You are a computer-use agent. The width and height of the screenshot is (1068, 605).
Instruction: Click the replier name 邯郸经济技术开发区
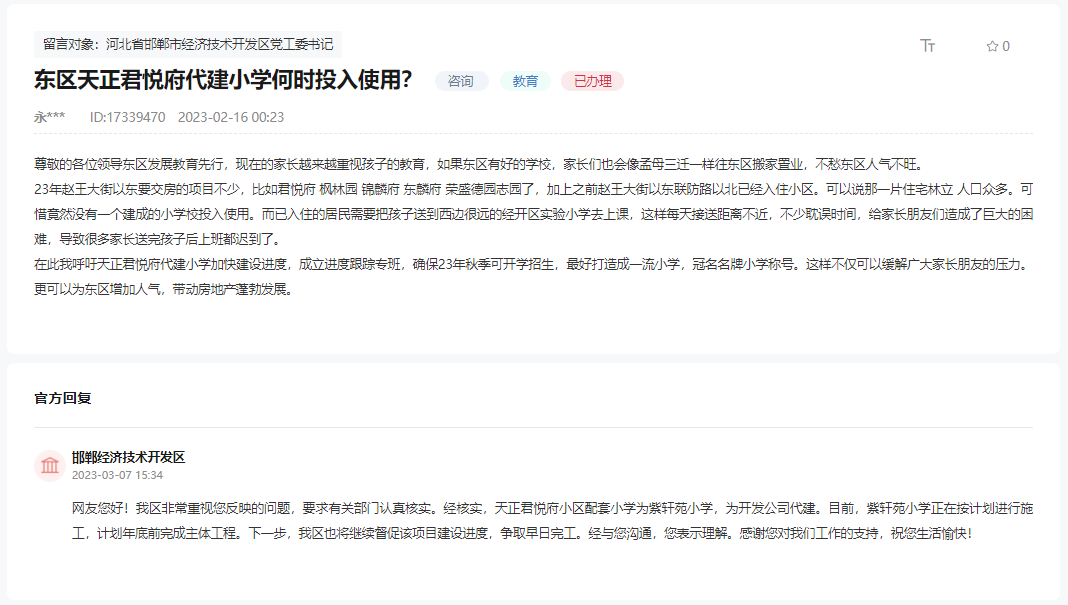128,457
